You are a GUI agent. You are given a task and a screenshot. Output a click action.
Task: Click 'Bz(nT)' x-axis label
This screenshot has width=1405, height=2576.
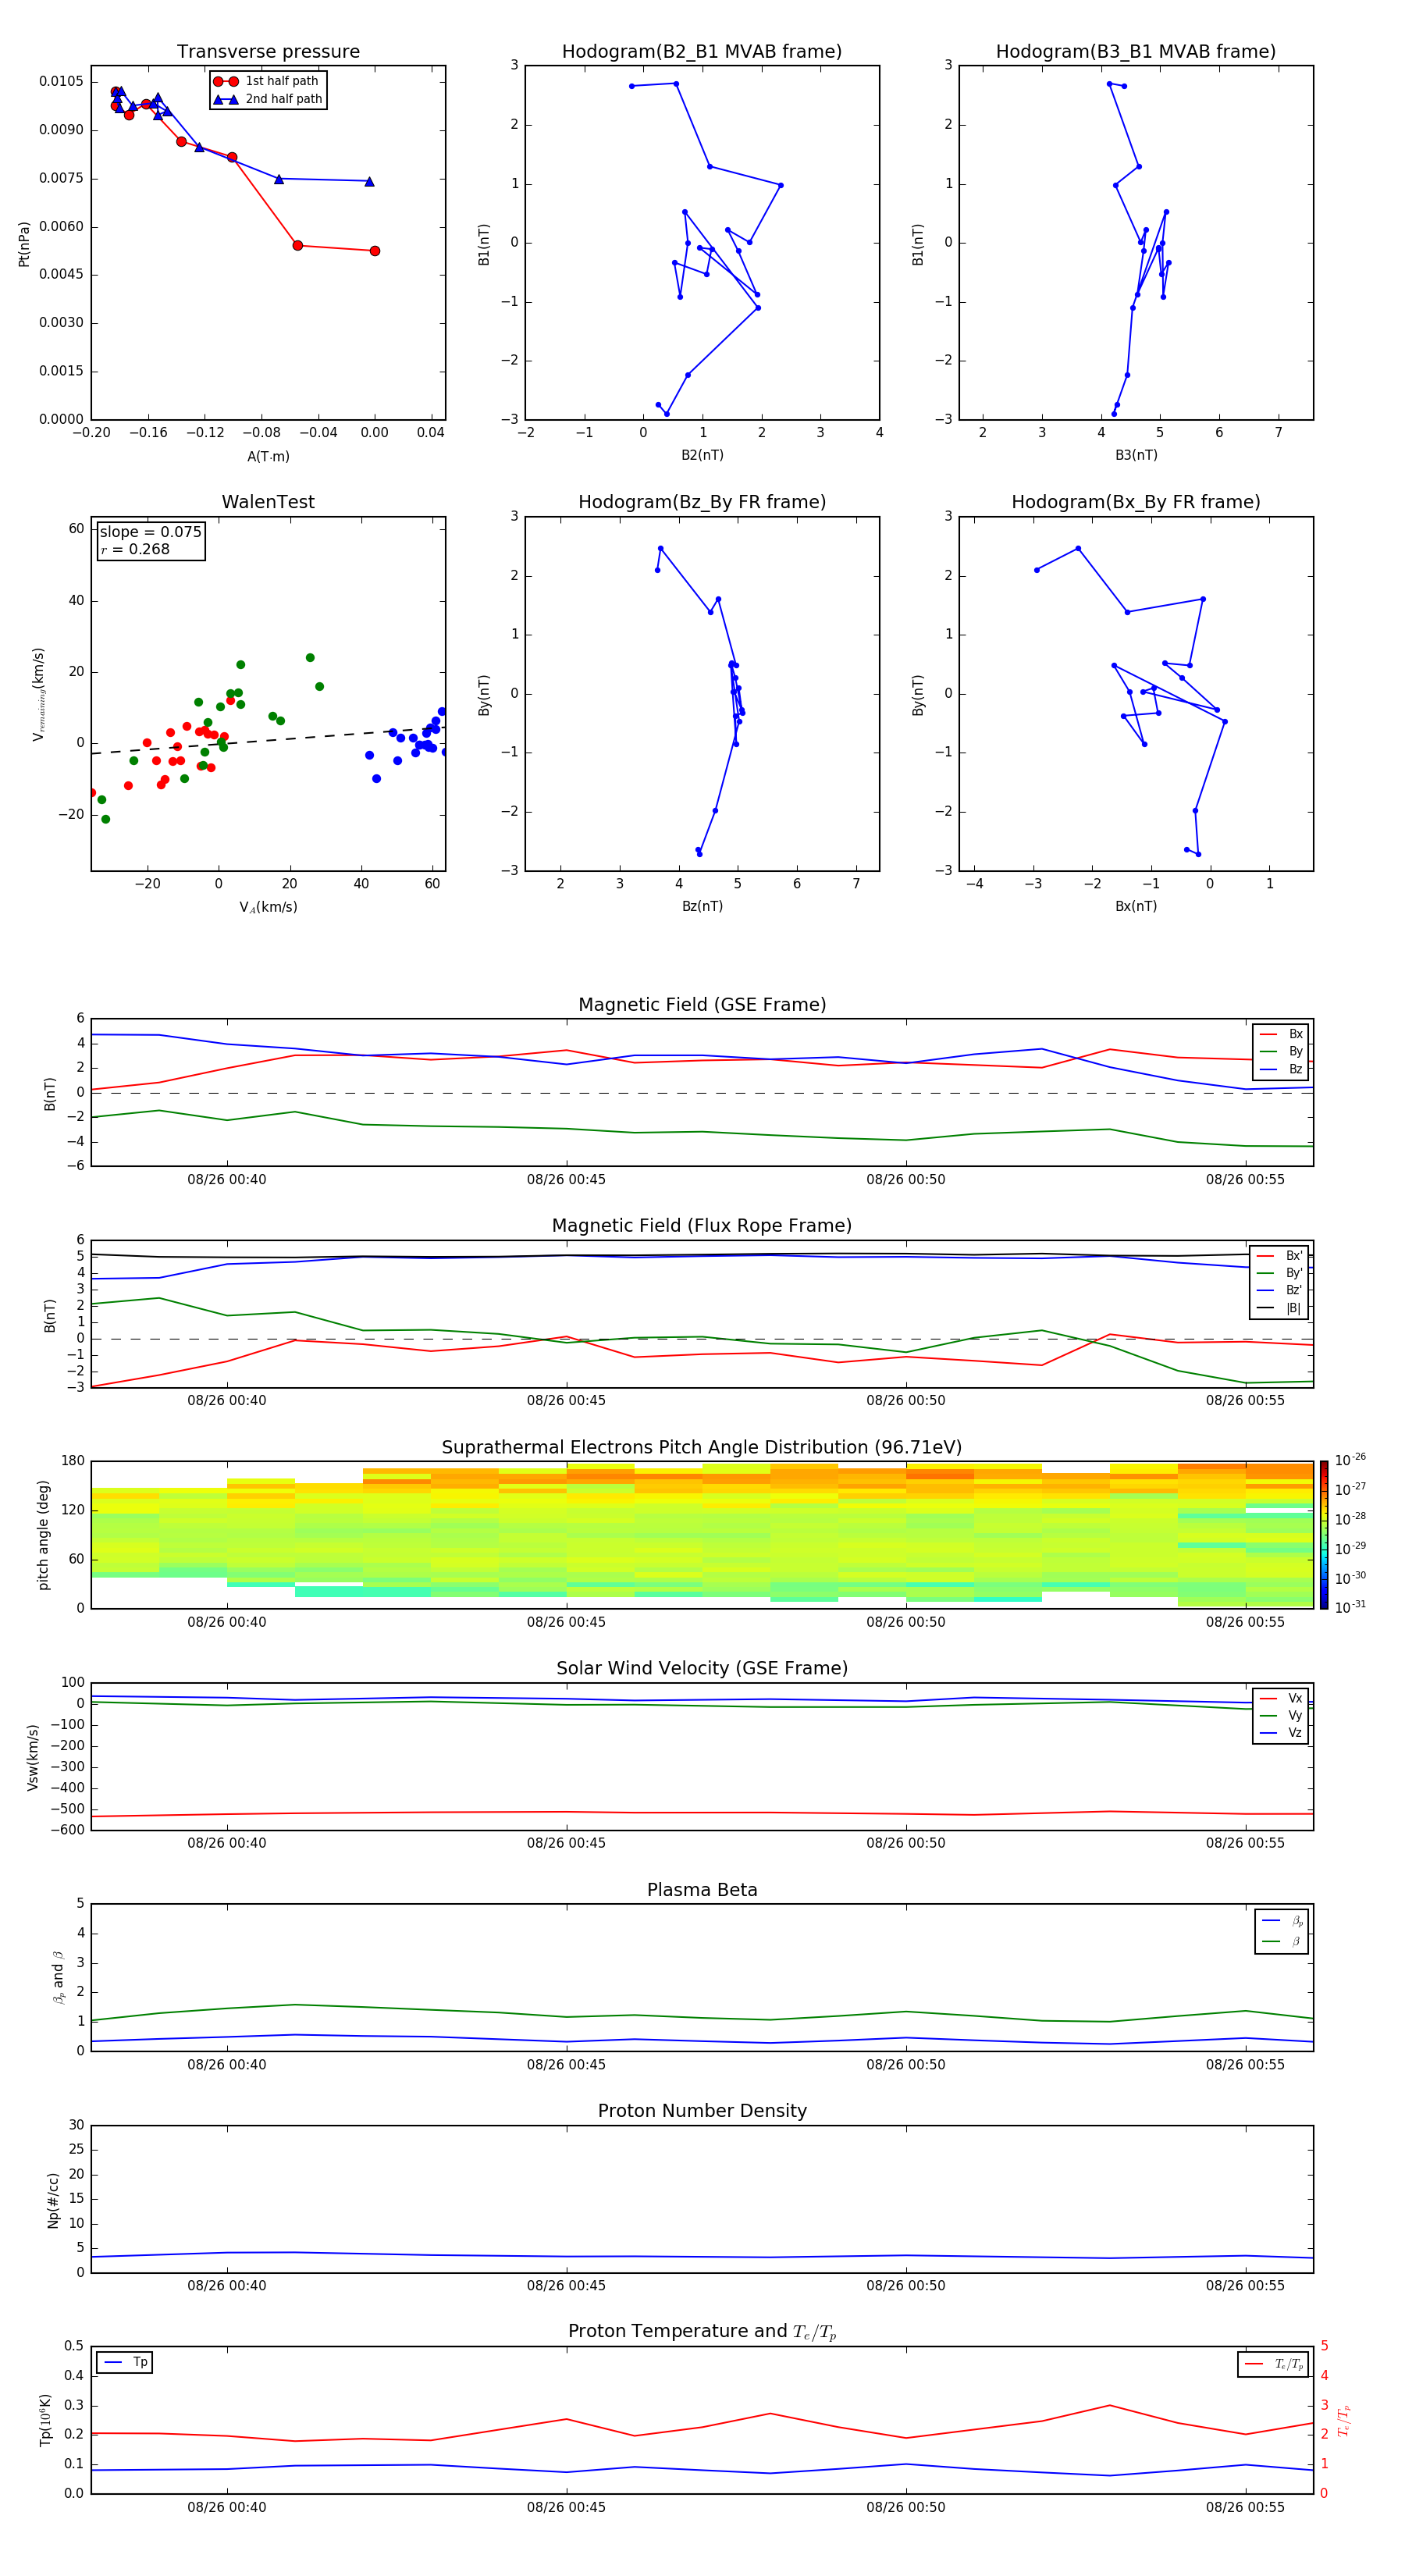coord(702,906)
